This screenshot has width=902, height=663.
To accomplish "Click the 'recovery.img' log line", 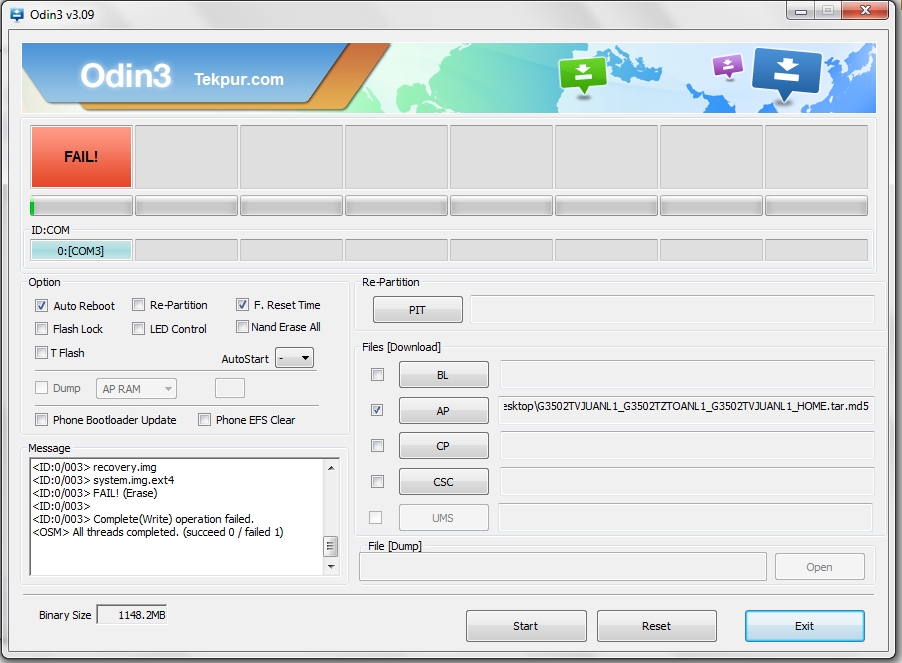I will (x=94, y=467).
